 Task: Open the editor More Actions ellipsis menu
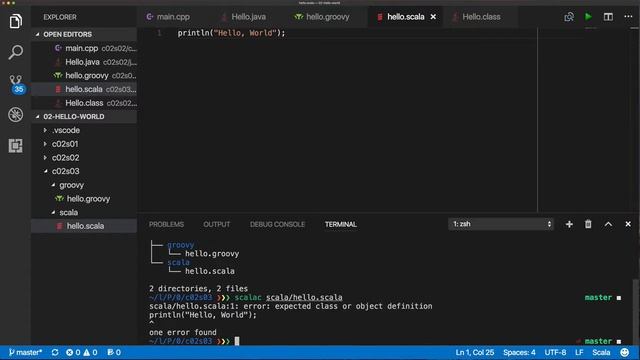[628, 17]
